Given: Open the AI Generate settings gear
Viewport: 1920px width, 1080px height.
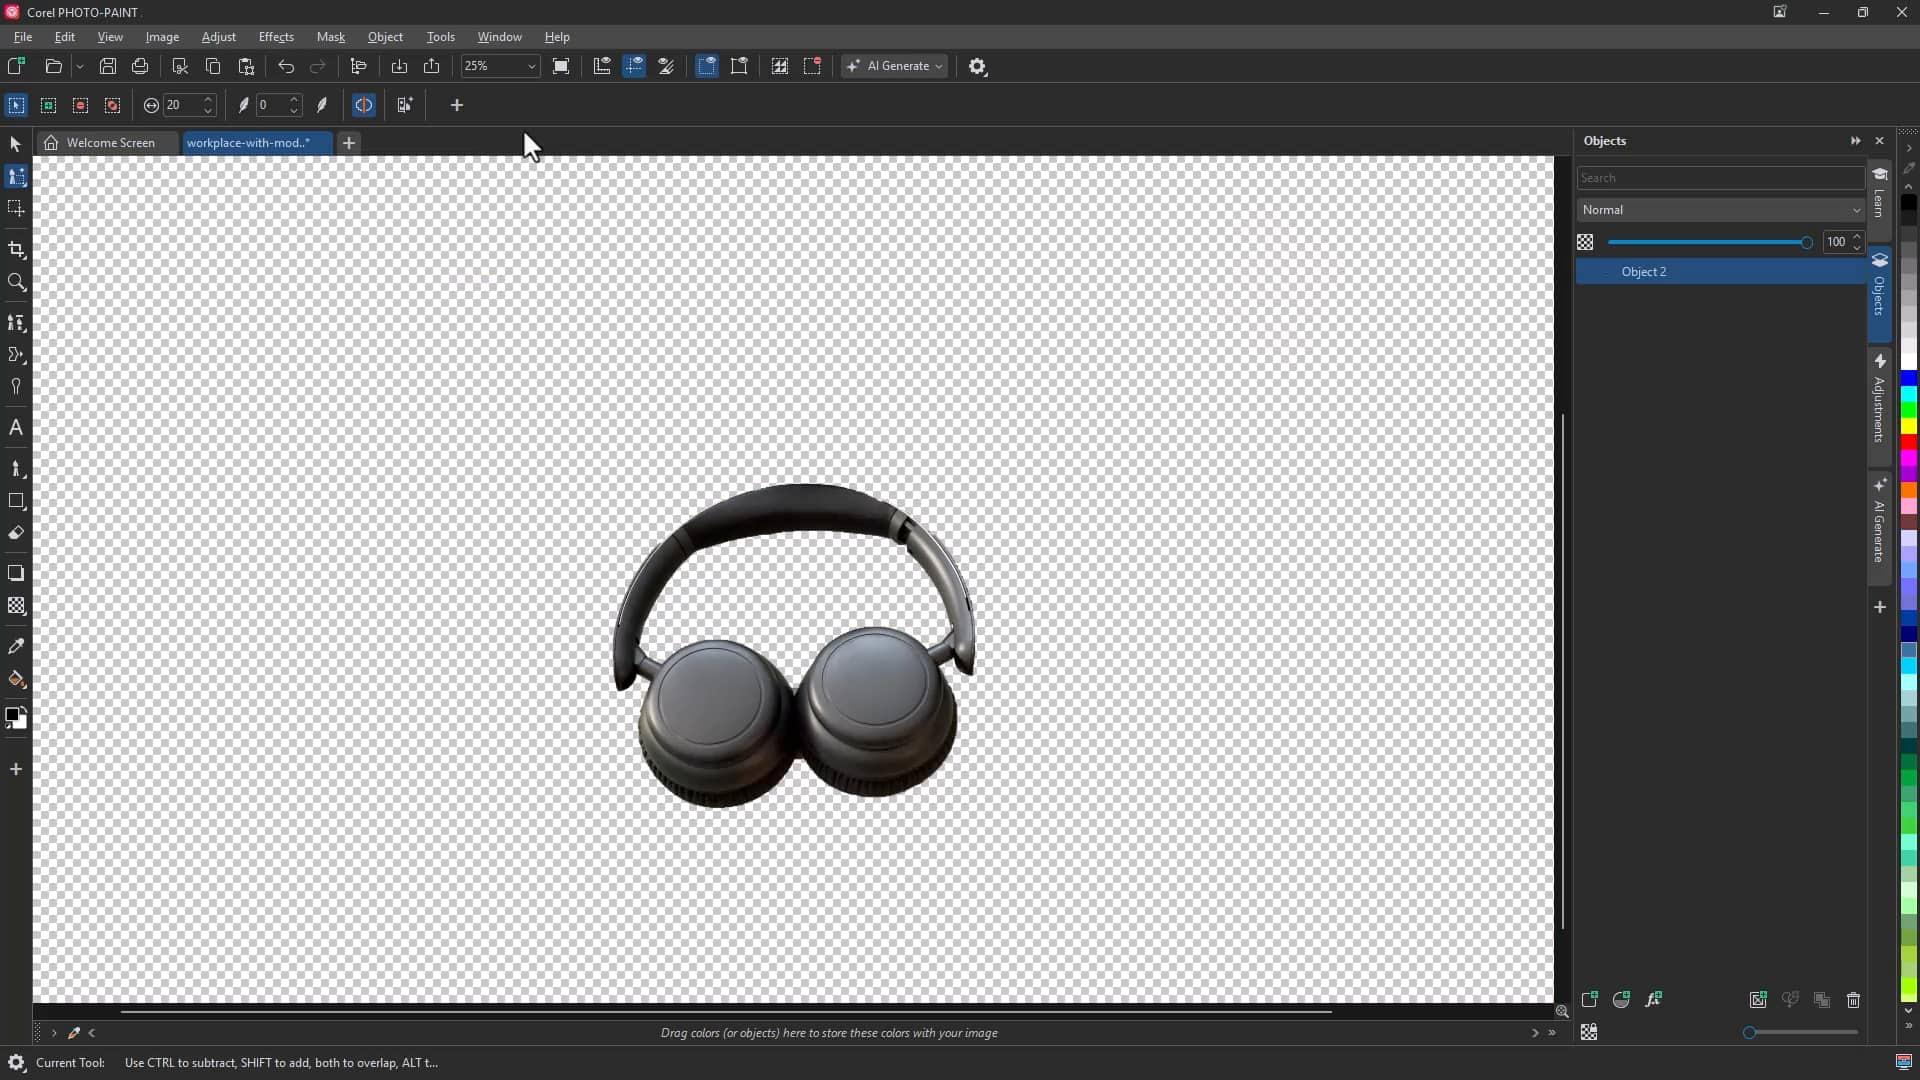Looking at the screenshot, I should click(x=977, y=66).
